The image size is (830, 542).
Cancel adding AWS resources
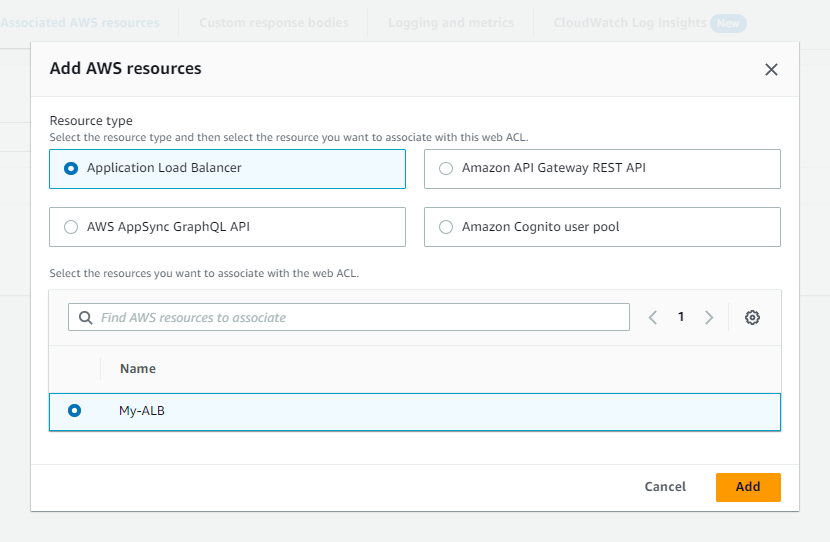click(x=665, y=487)
